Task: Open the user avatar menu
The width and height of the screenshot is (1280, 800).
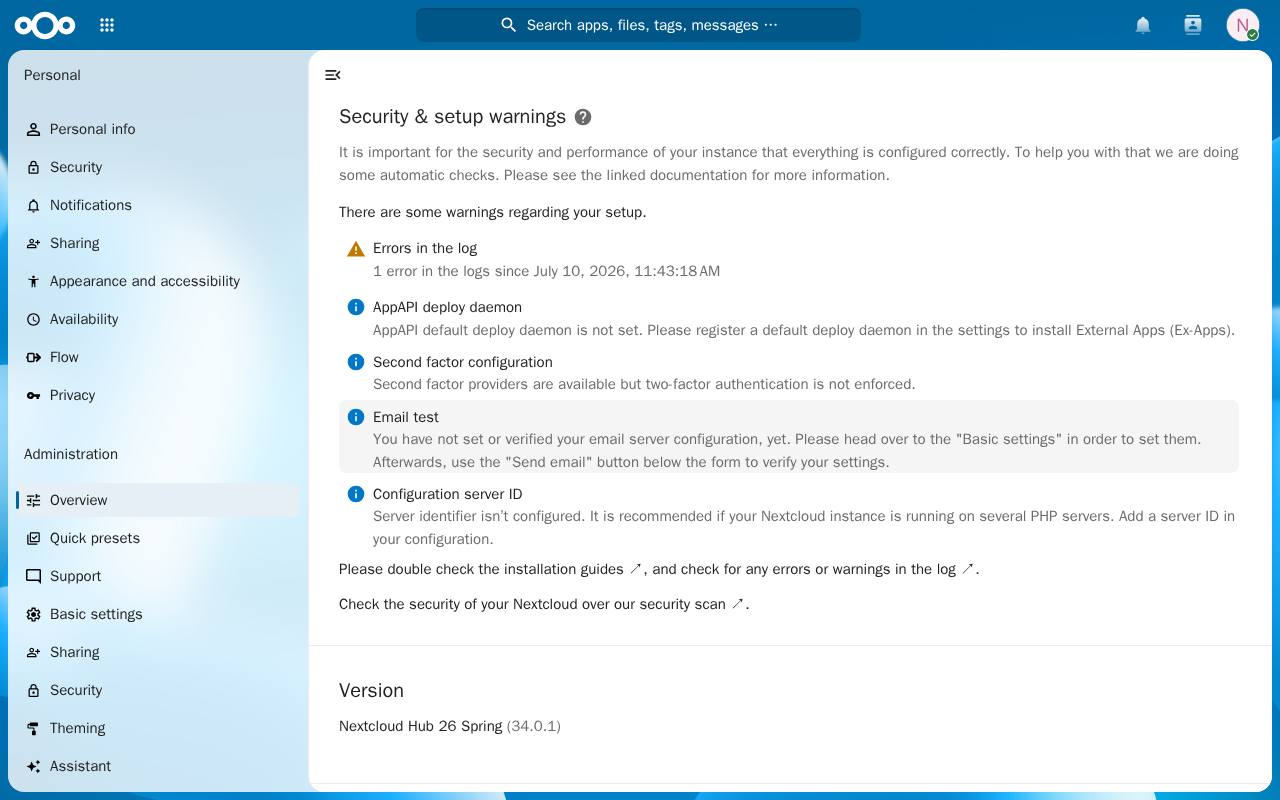Action: (1243, 25)
